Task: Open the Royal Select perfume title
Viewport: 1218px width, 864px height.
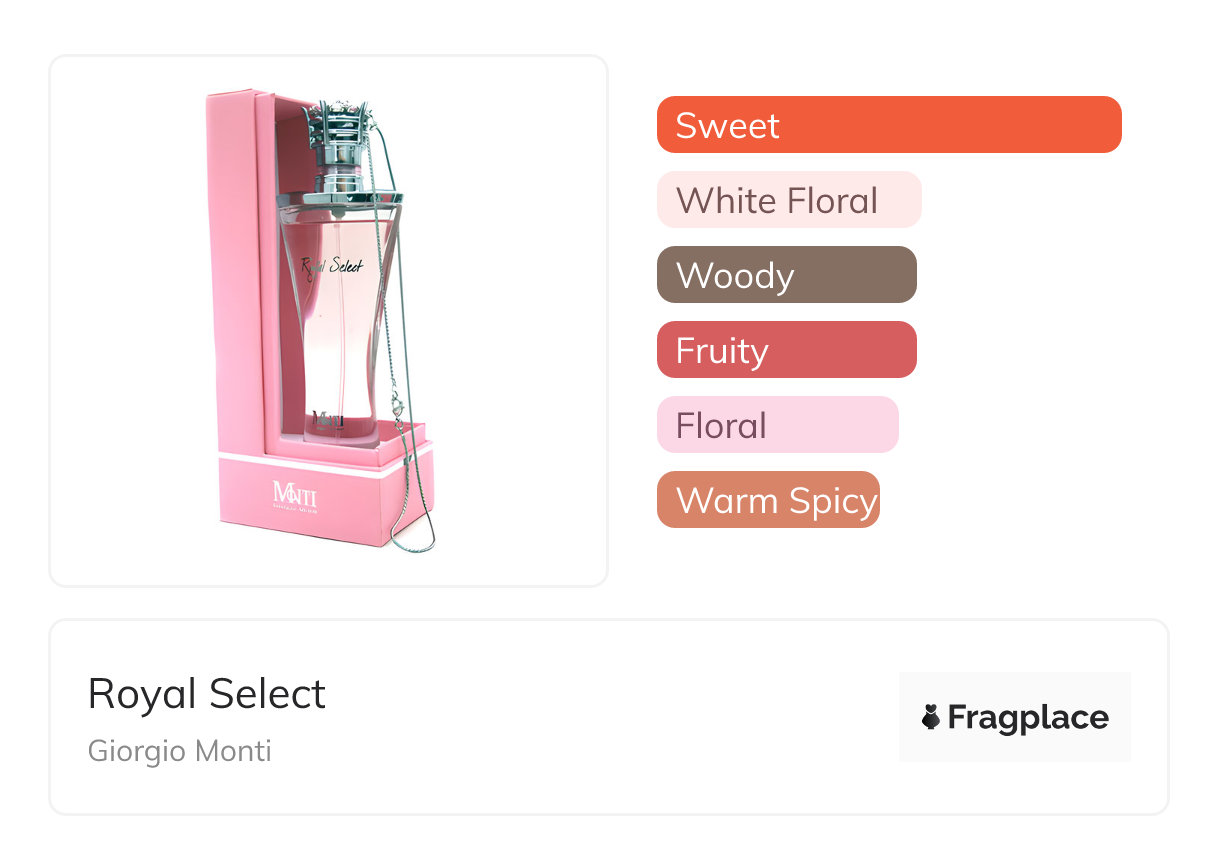Action: click(x=207, y=694)
